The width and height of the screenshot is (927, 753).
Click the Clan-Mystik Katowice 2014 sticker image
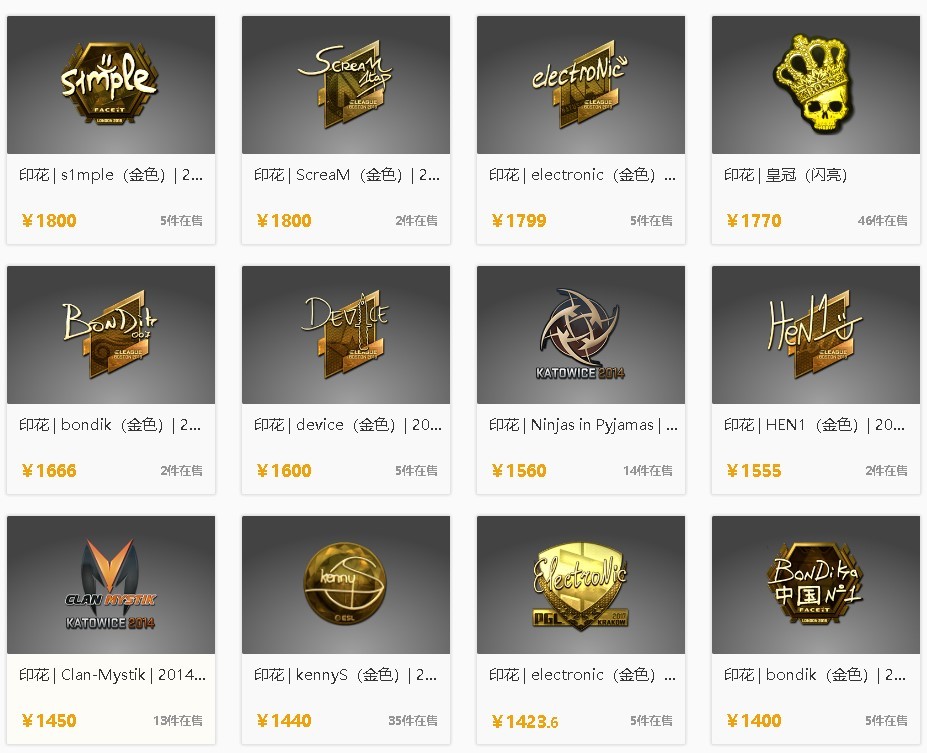click(x=110, y=585)
